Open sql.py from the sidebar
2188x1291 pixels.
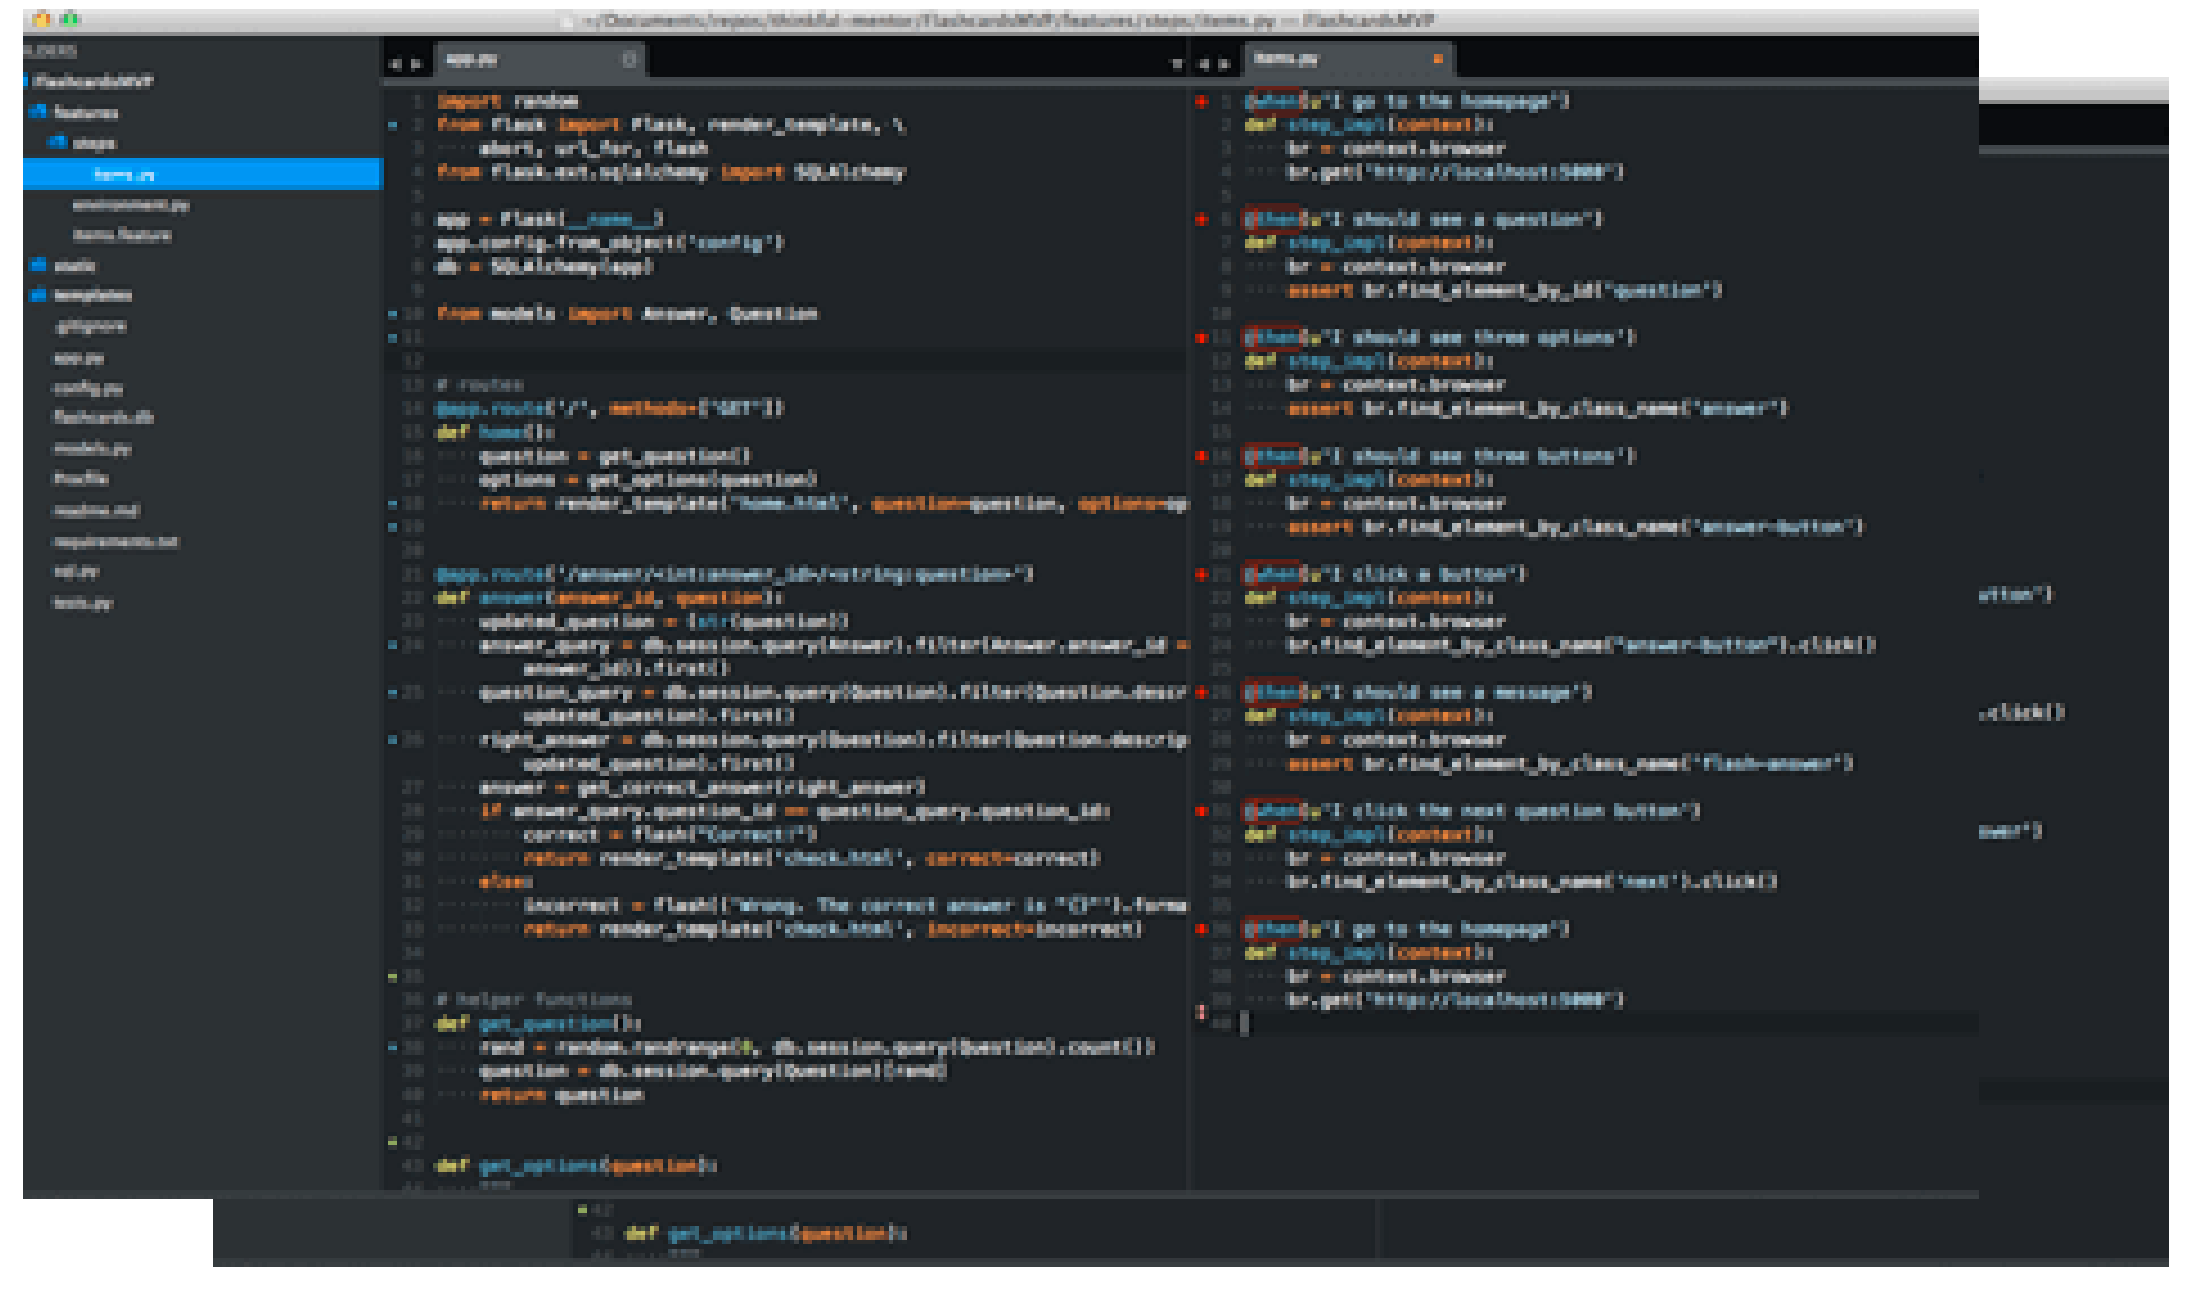point(76,572)
